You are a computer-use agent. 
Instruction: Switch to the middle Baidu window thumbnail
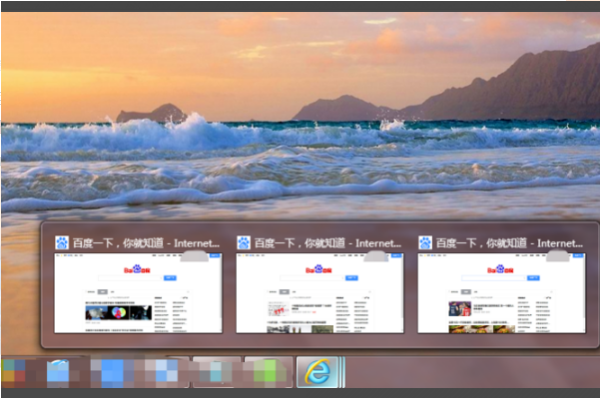pyautogui.click(x=320, y=293)
